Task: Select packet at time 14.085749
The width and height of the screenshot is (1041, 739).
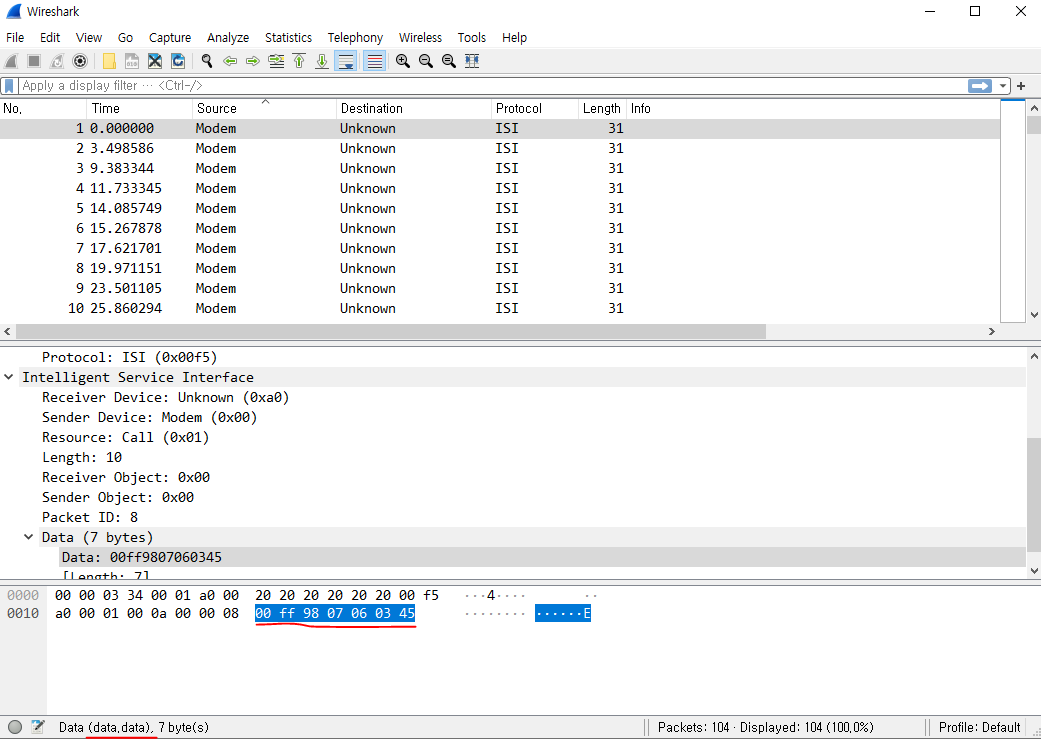Action: tap(500, 208)
